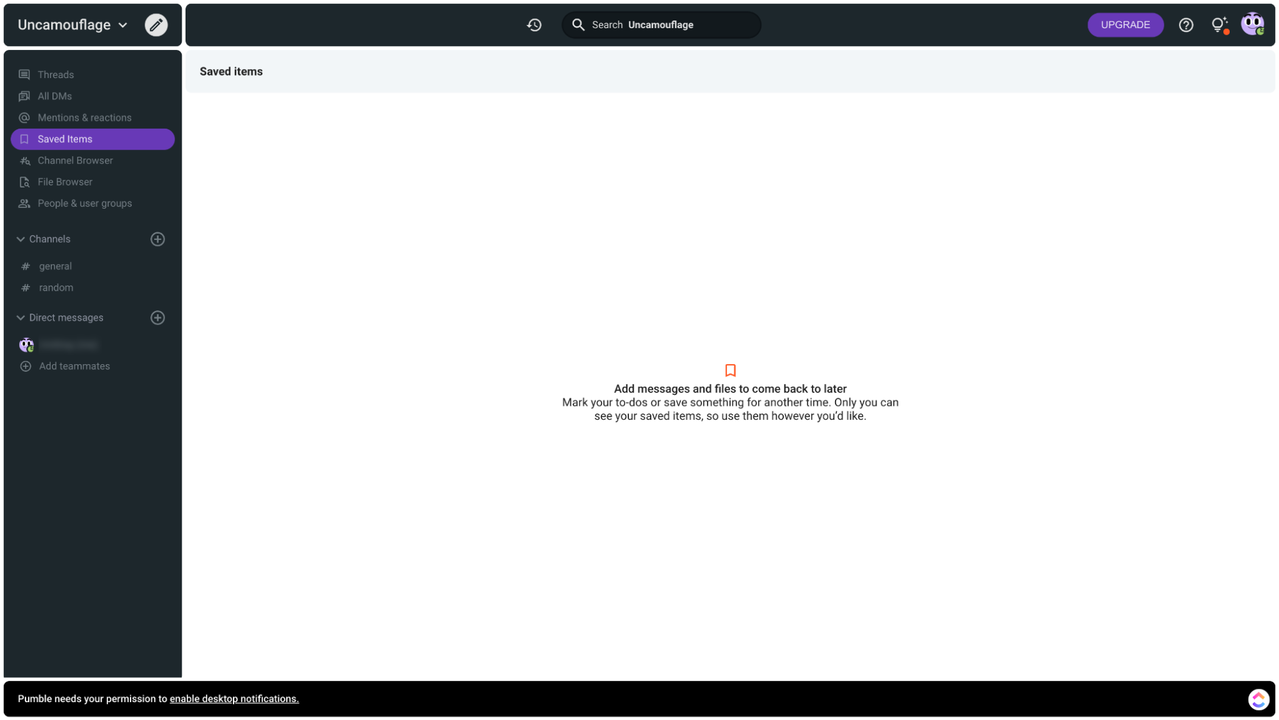Screen dimensions: 1279x720
Task: Click the File Browser icon
Action: click(x=25, y=182)
